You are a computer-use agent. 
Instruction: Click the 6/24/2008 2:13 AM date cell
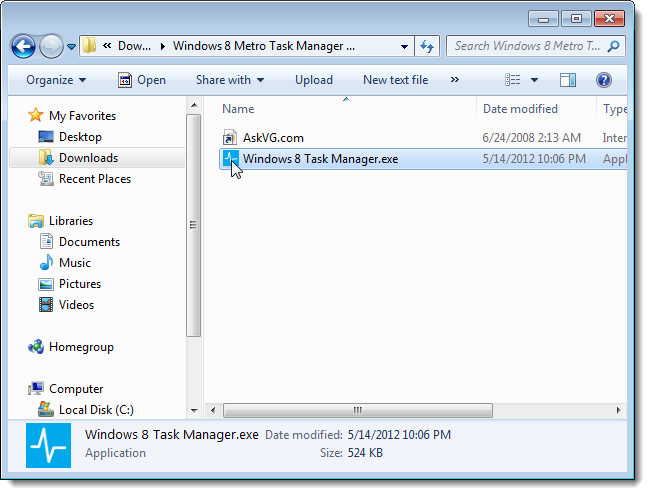531,138
